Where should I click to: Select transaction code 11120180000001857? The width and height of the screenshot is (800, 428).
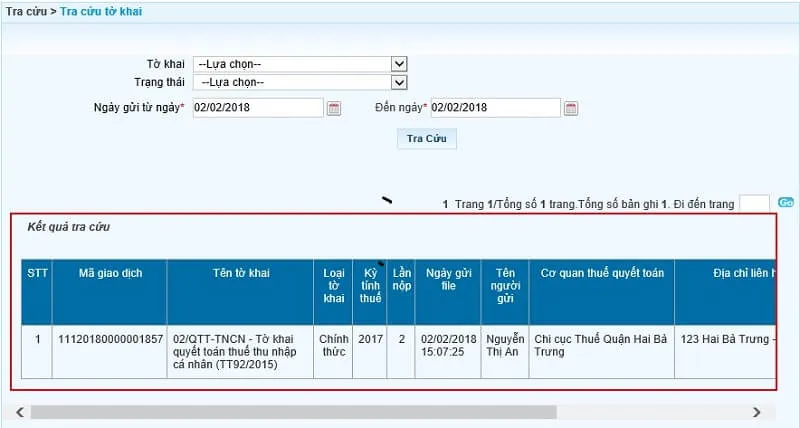110,351
